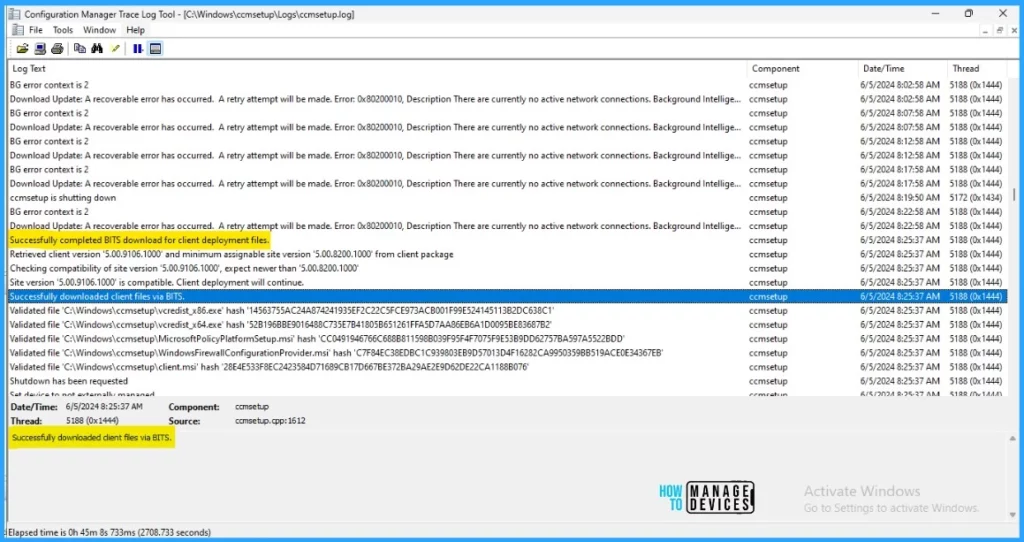This screenshot has height=542, width=1024.
Task: Pause log monitoring with the Pause icon
Action: click(137, 49)
